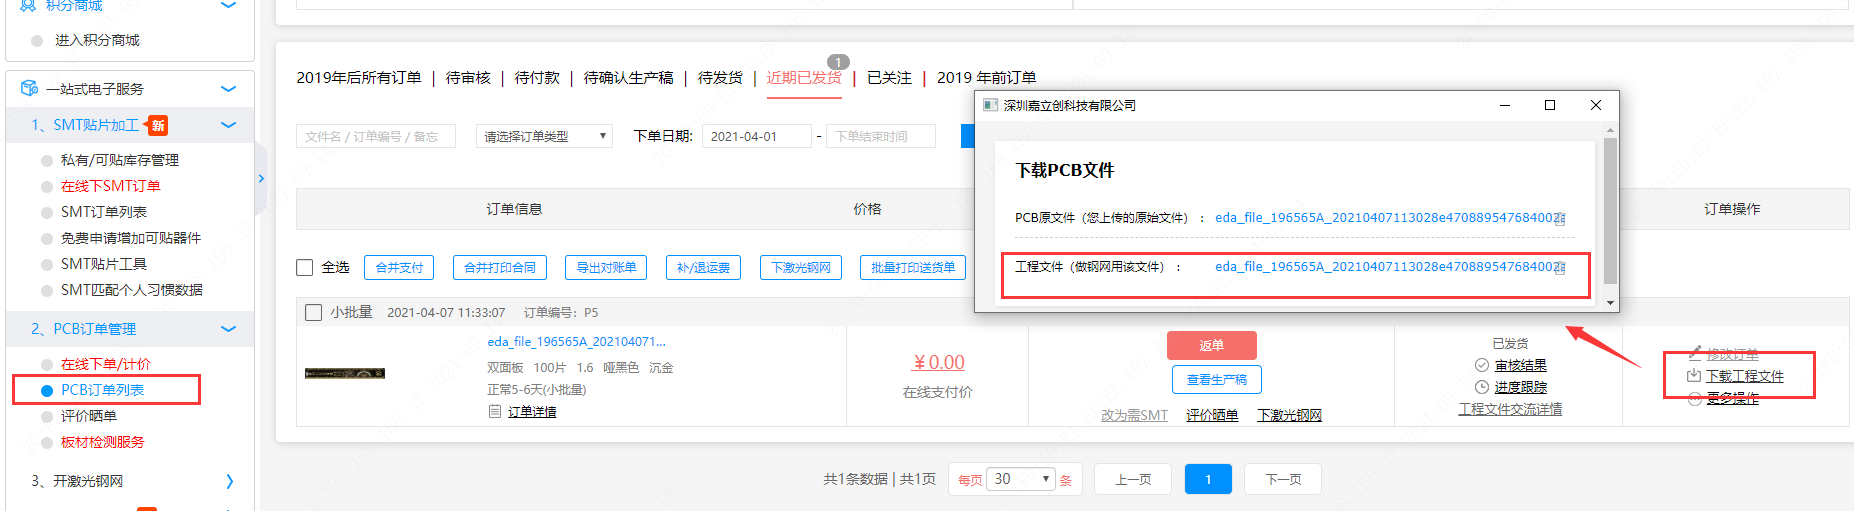The height and width of the screenshot is (511, 1854).
Task: Click the copy icon after the 工程文件 link
Action: click(x=1560, y=267)
